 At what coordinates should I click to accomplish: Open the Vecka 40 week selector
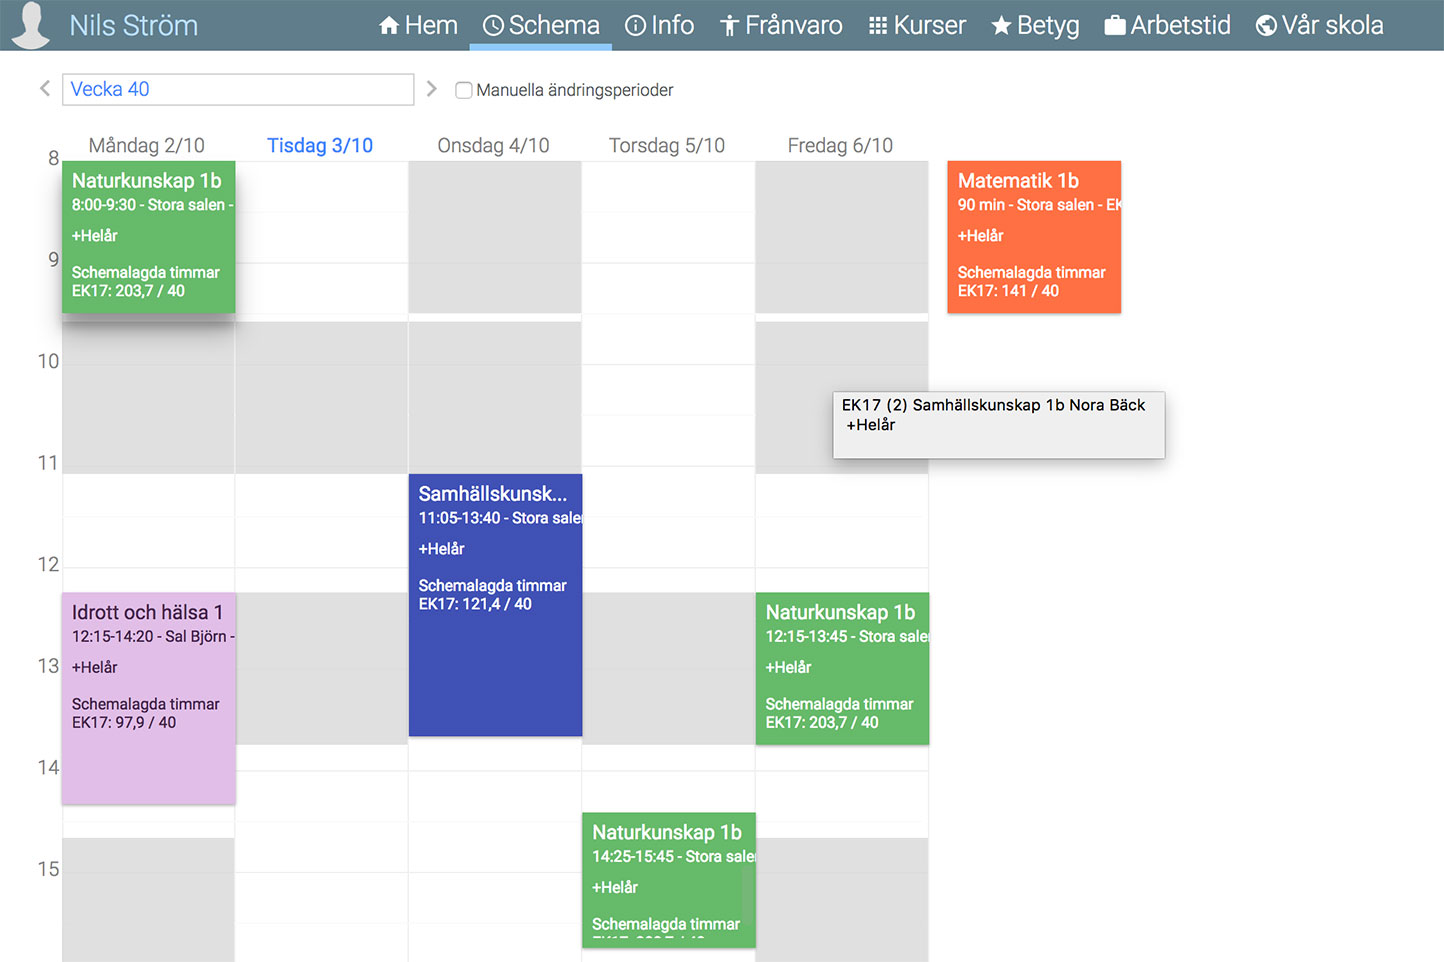tap(238, 89)
